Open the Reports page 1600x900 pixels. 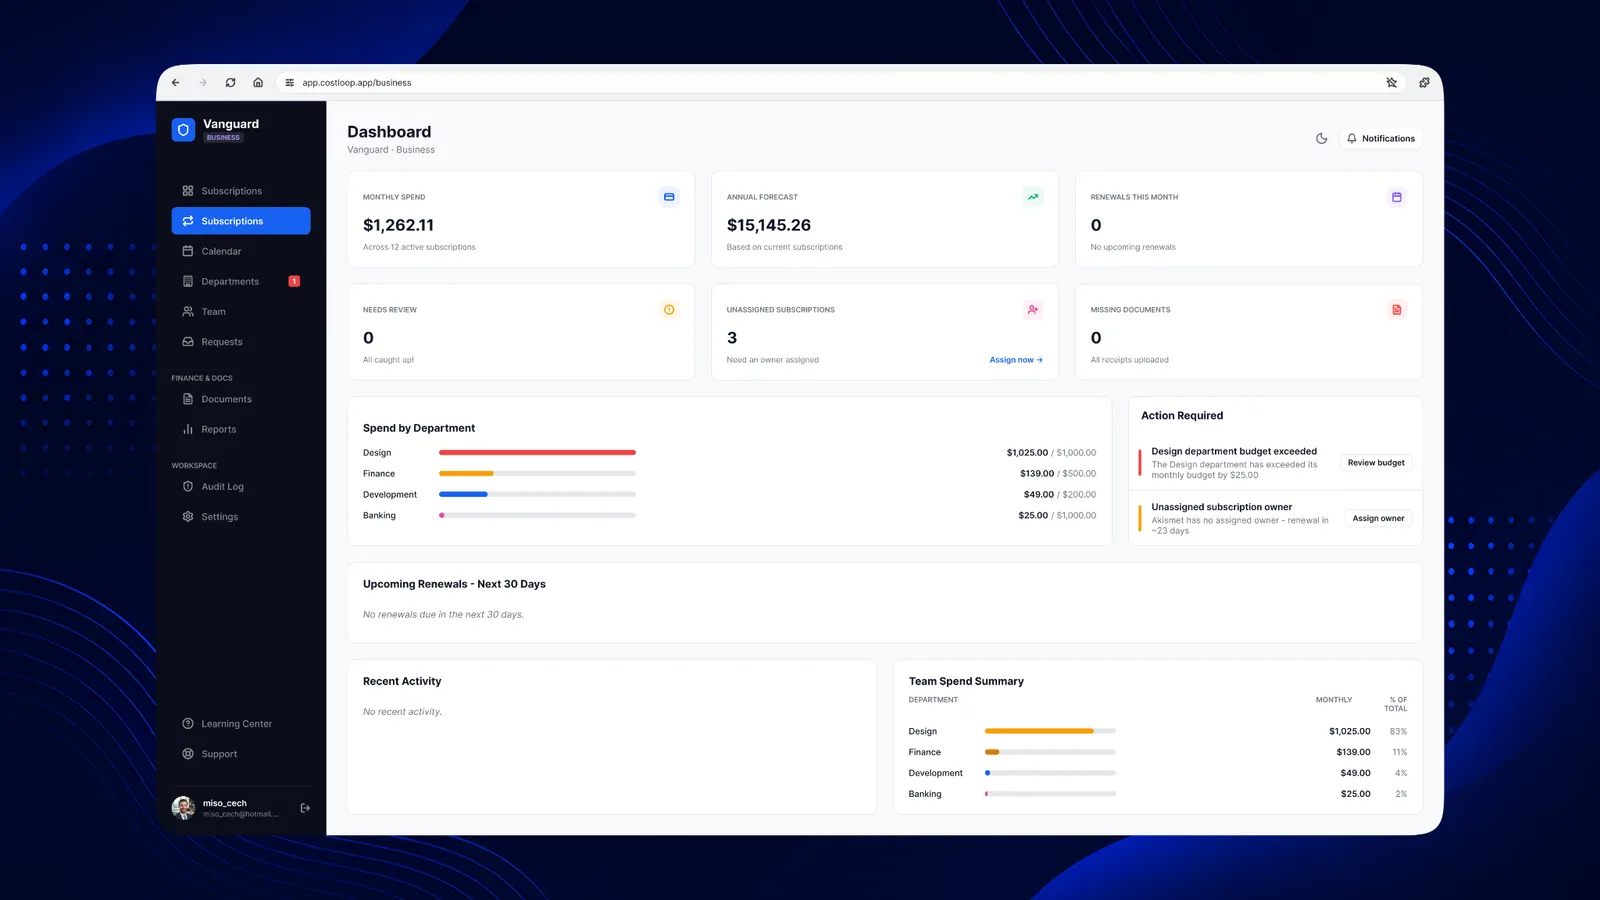[x=241, y=429]
